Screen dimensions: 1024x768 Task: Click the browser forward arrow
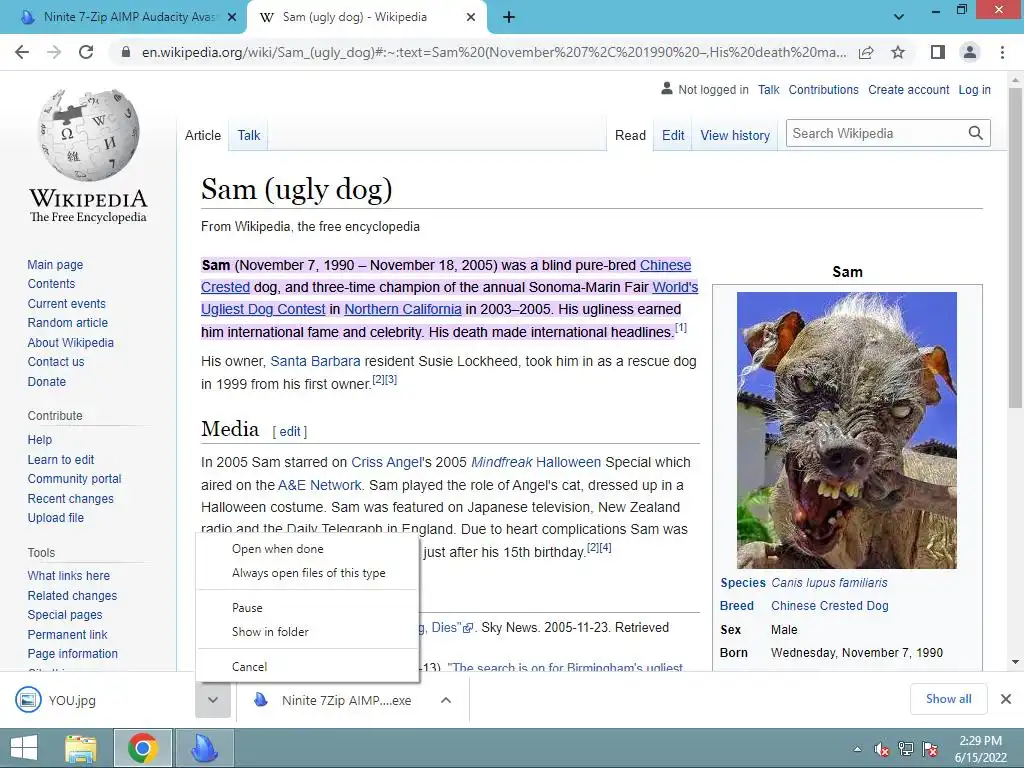point(54,52)
